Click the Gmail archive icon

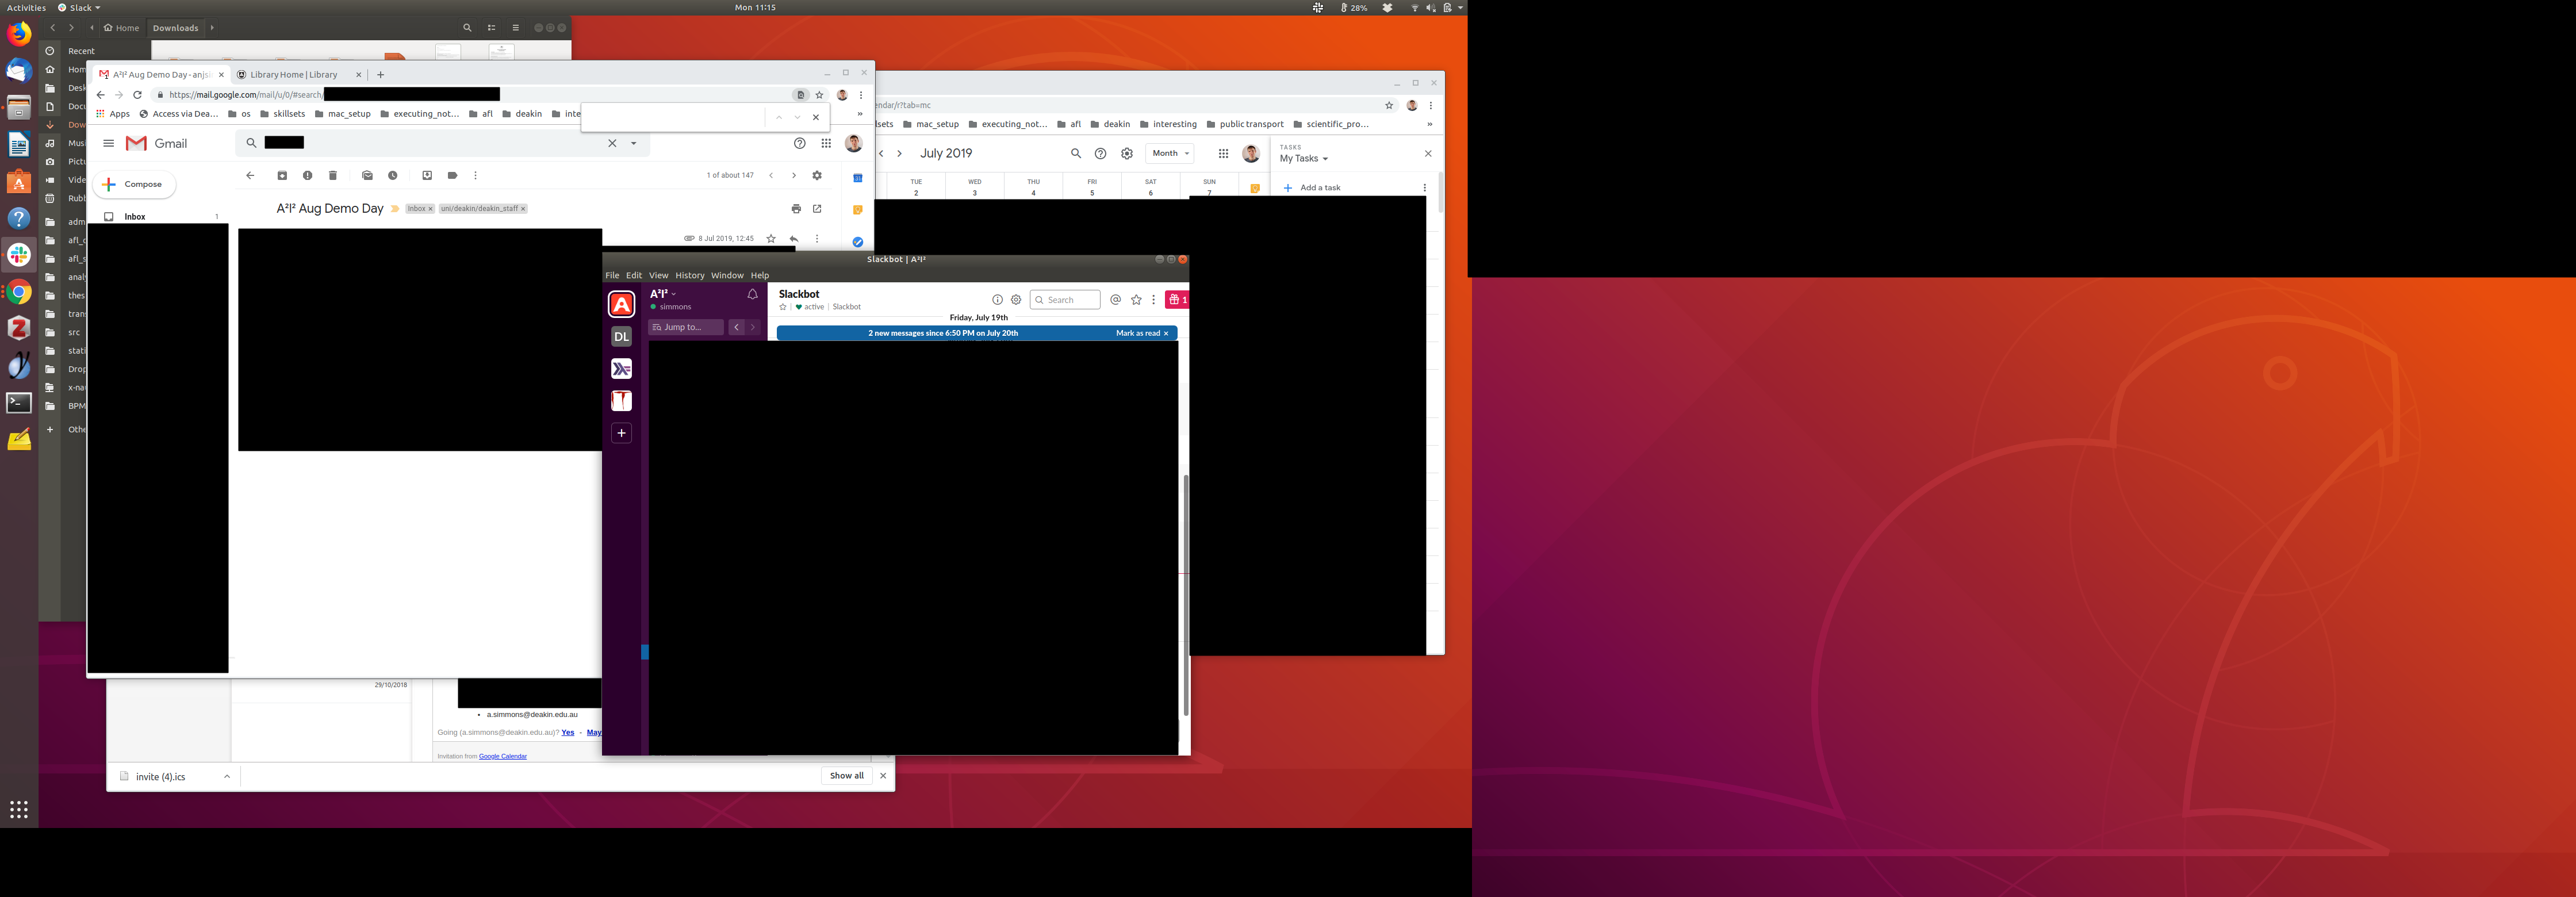(x=282, y=176)
